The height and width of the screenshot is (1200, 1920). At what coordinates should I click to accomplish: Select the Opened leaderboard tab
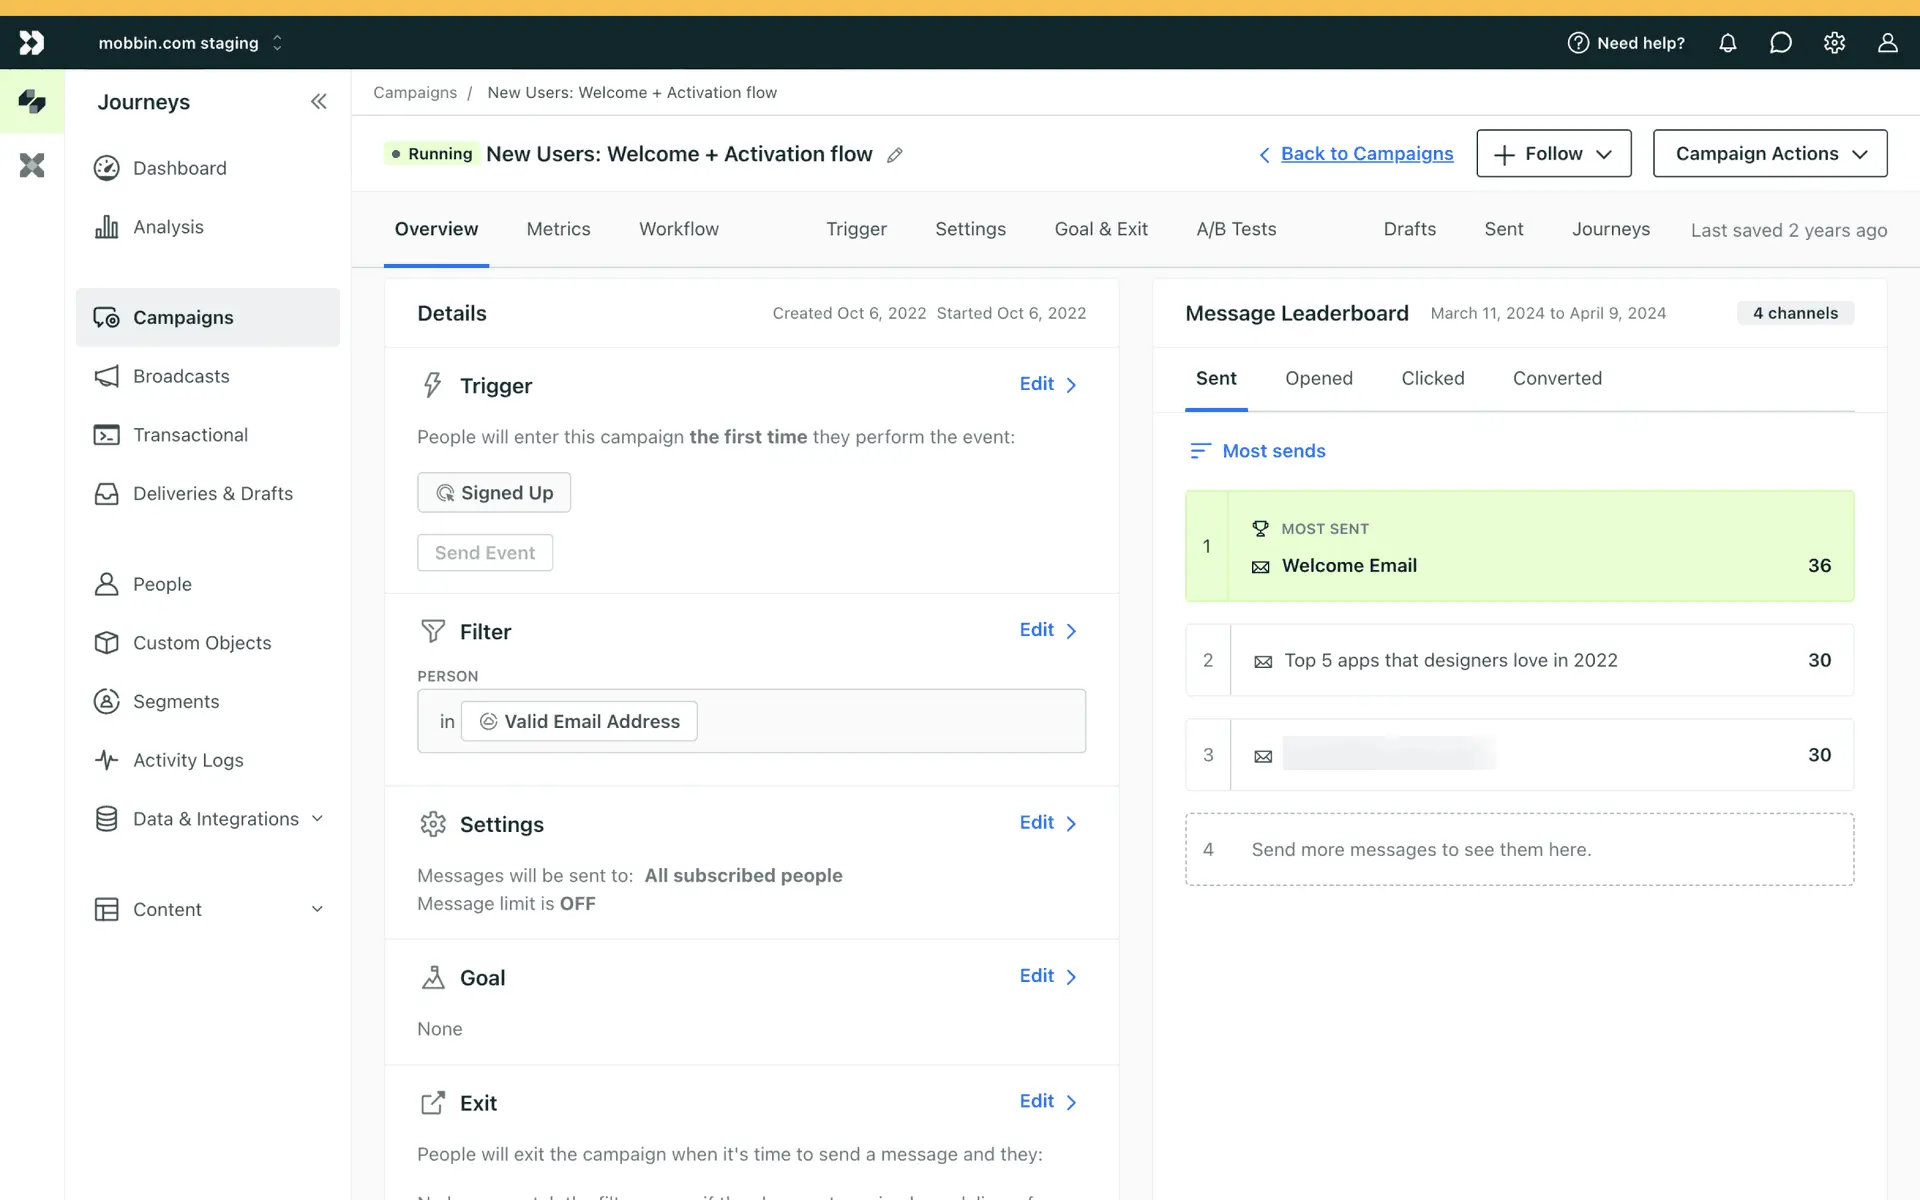click(x=1318, y=378)
